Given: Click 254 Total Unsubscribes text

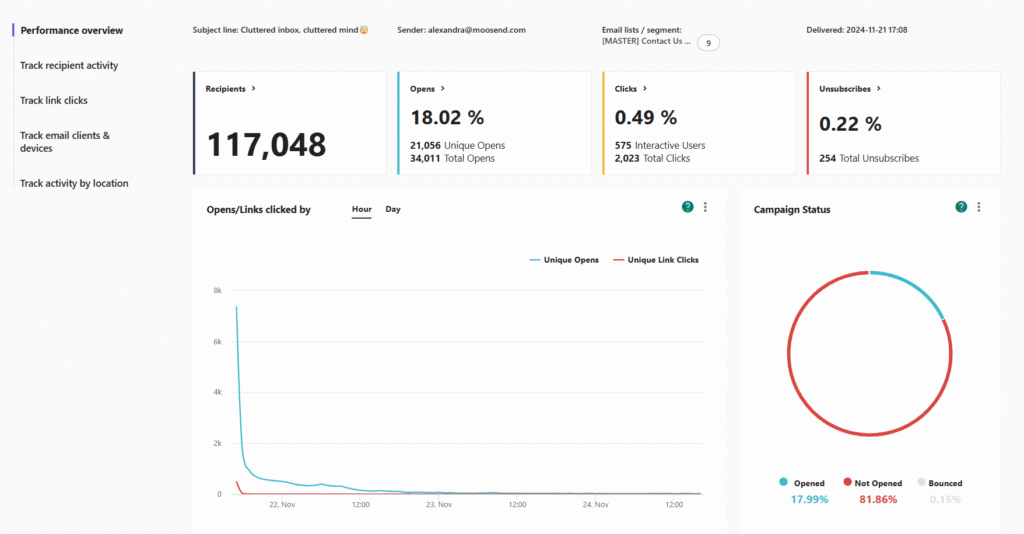Looking at the screenshot, I should 869,159.
